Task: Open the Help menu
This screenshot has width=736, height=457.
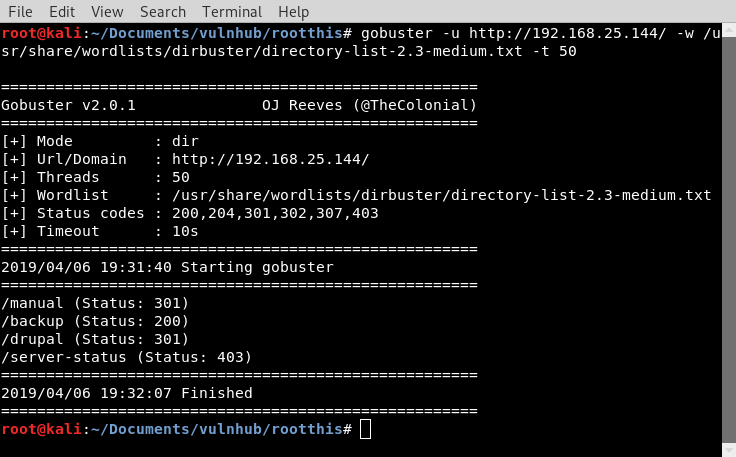Action: pyautogui.click(x=294, y=12)
